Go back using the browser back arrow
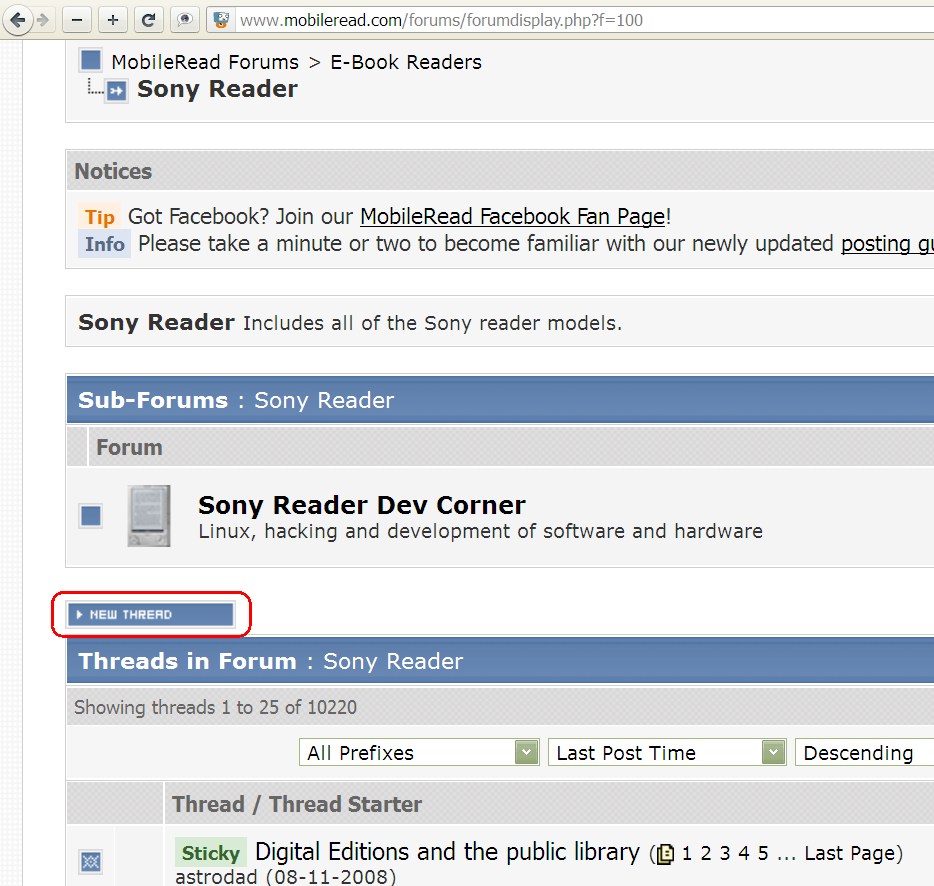The height and width of the screenshot is (886, 934). pos(17,20)
